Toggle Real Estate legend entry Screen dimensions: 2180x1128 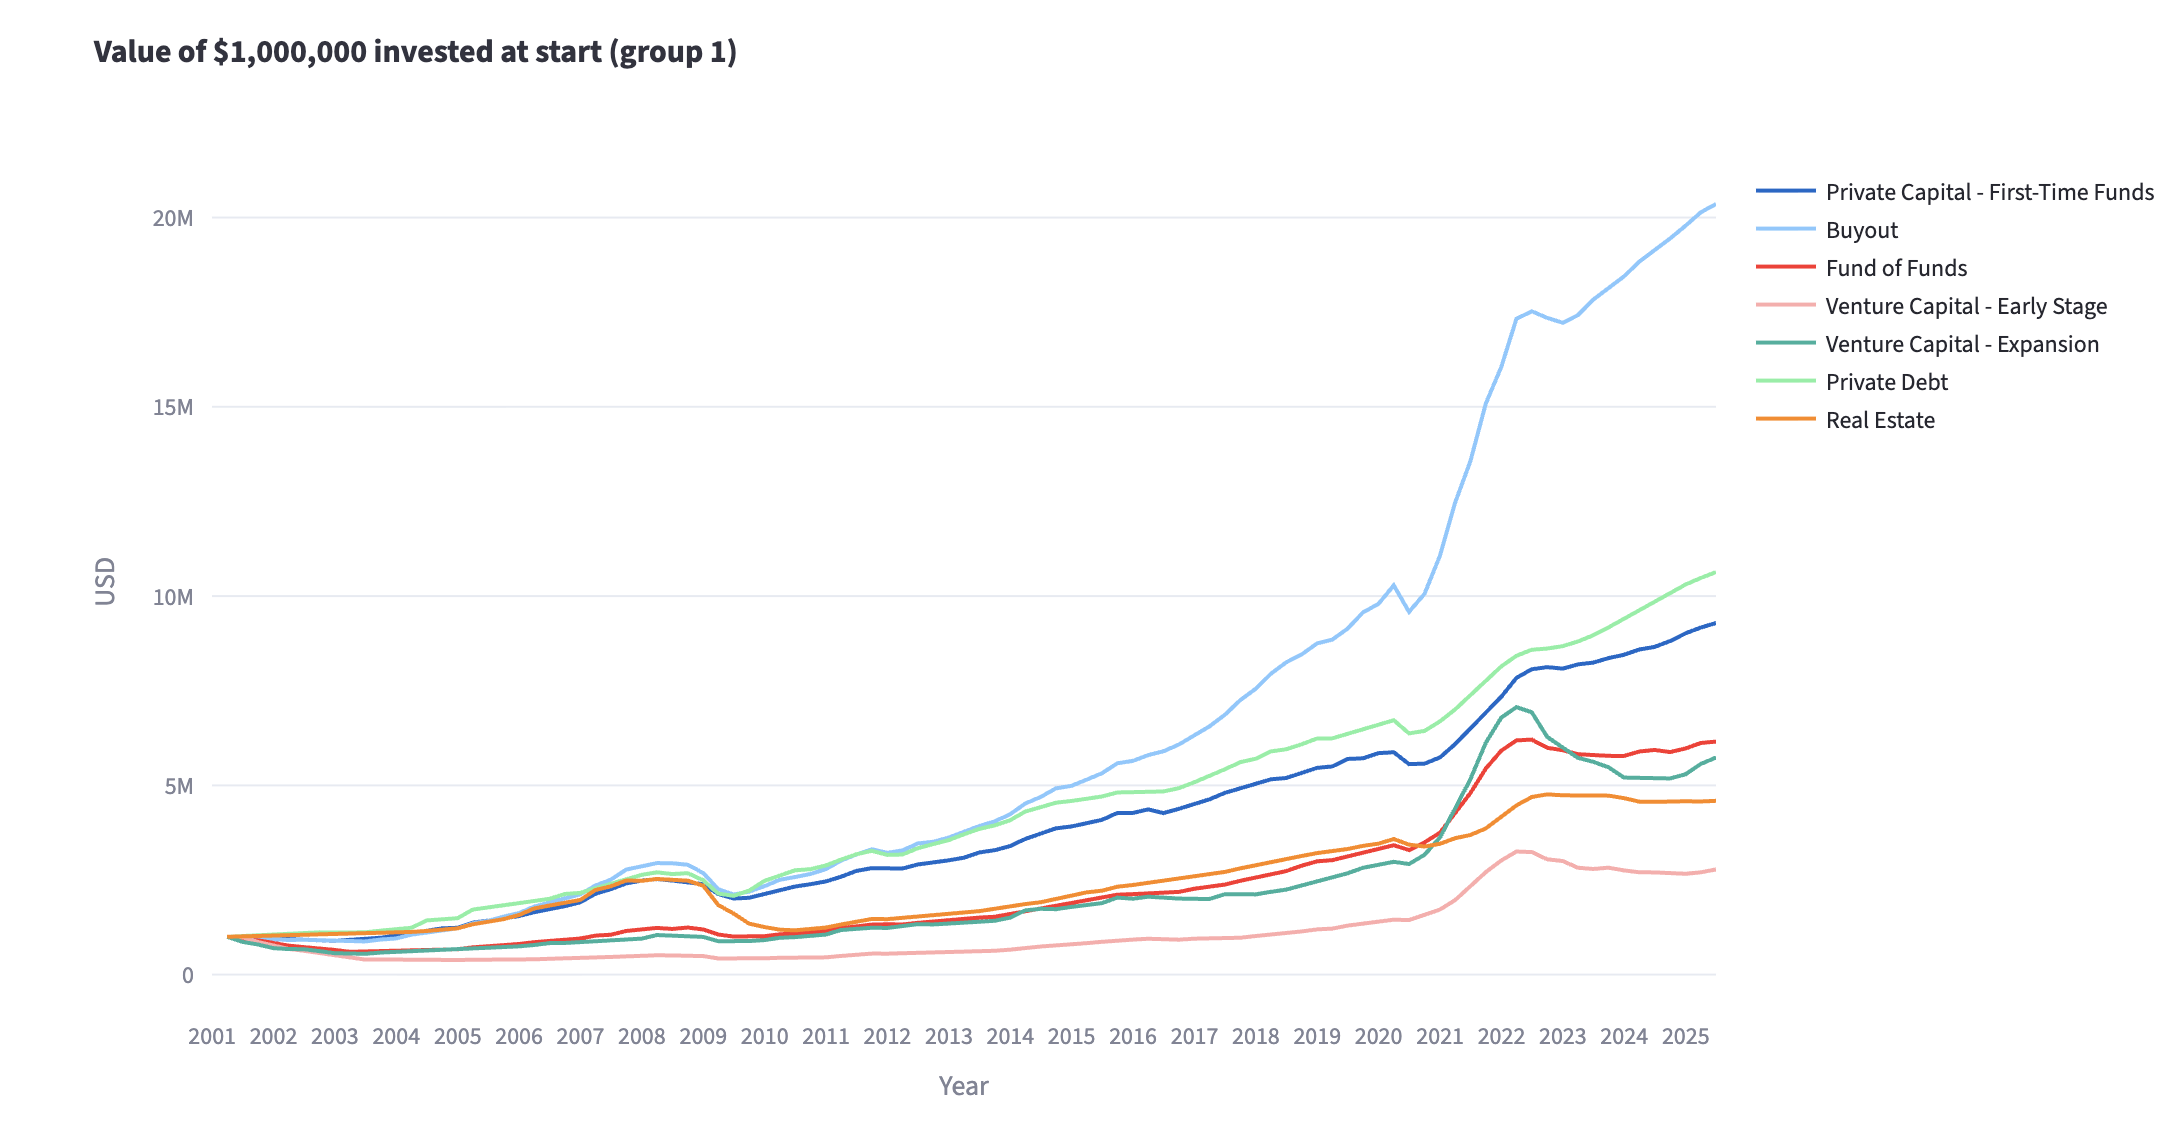(x=1879, y=420)
